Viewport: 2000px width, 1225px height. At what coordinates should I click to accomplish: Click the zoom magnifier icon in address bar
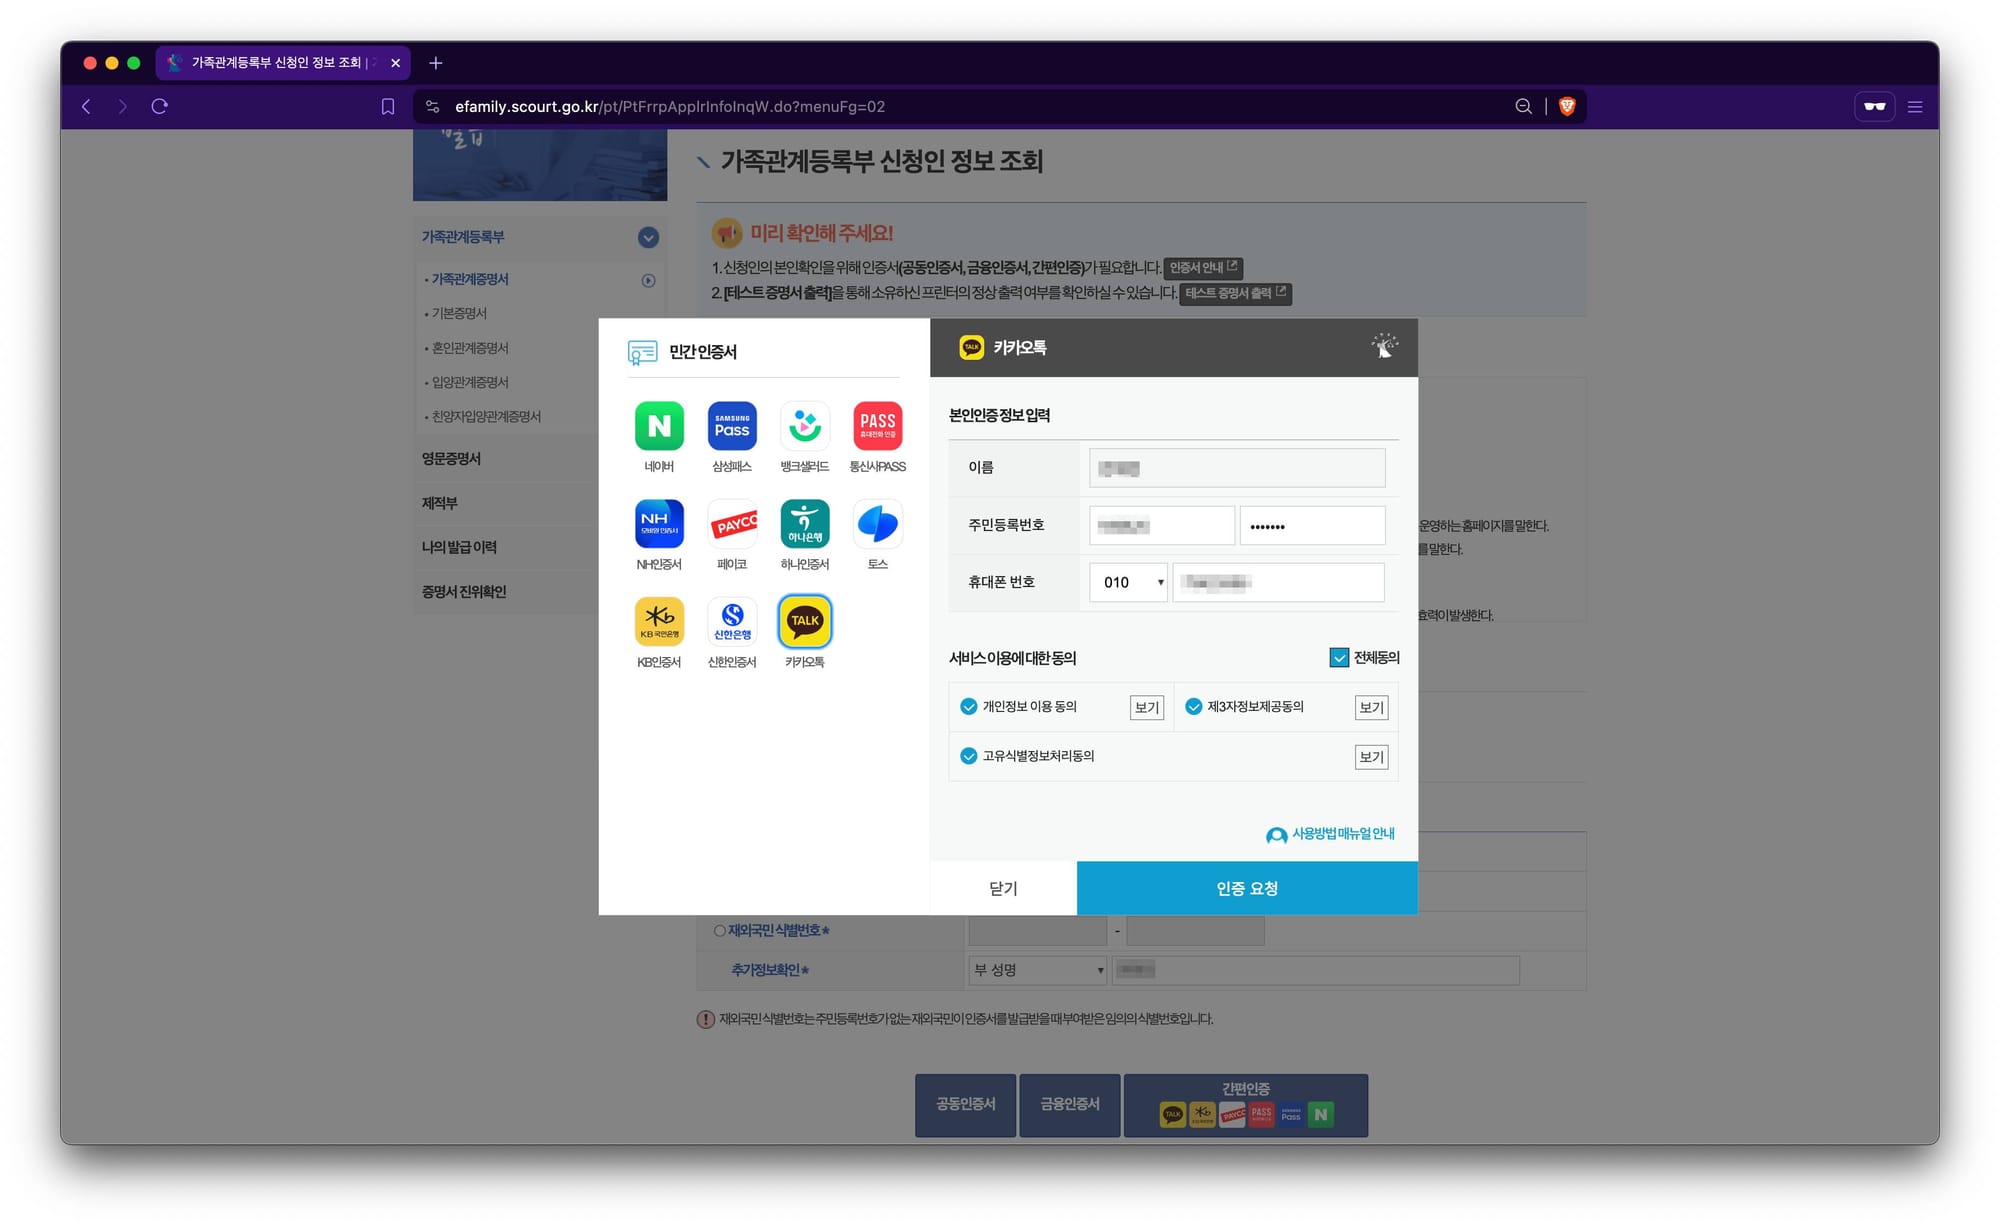coord(1523,106)
